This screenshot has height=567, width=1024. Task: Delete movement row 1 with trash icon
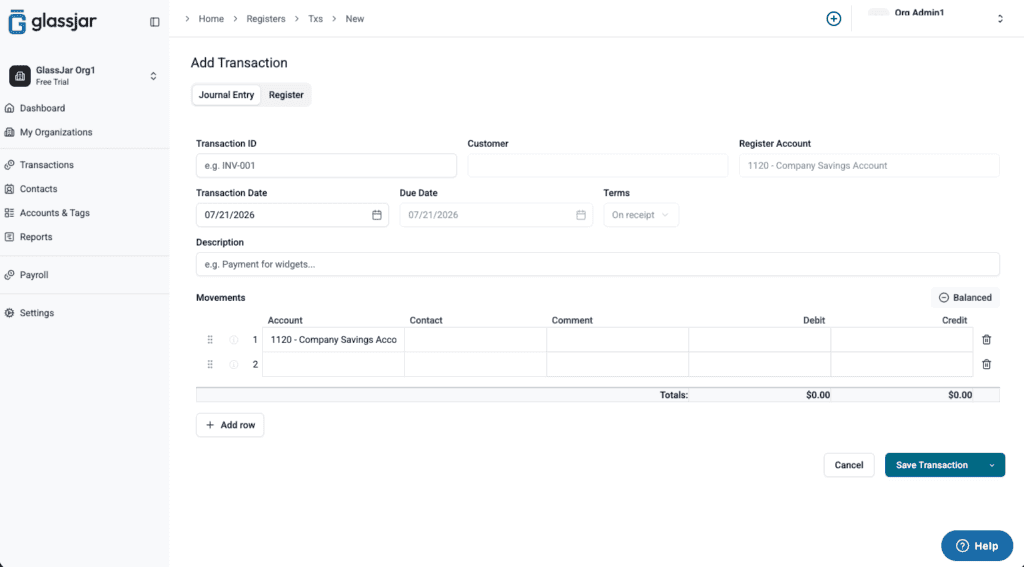(x=986, y=340)
